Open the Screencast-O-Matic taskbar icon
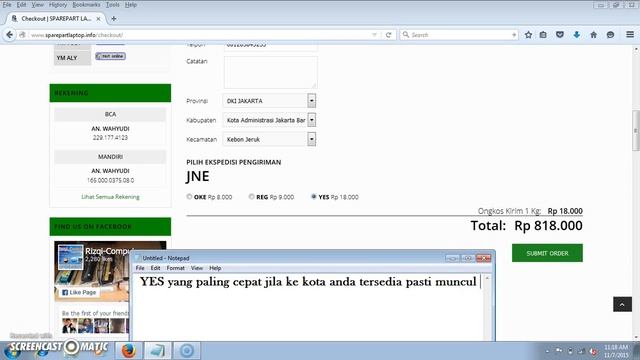Viewport: 640px width, 360px height. (x=187, y=351)
